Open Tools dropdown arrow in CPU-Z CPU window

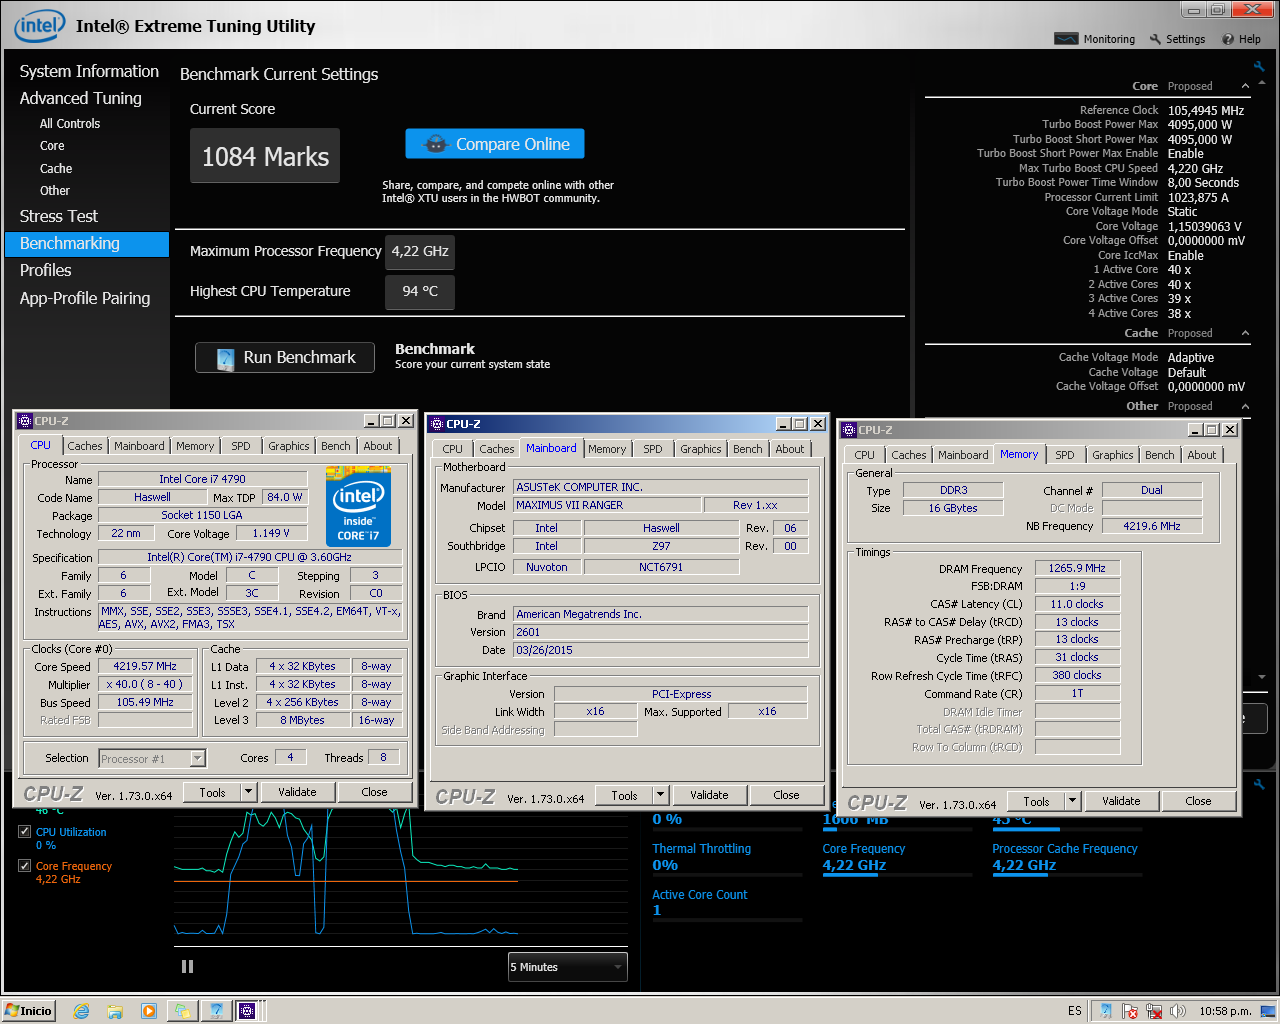[x=248, y=792]
